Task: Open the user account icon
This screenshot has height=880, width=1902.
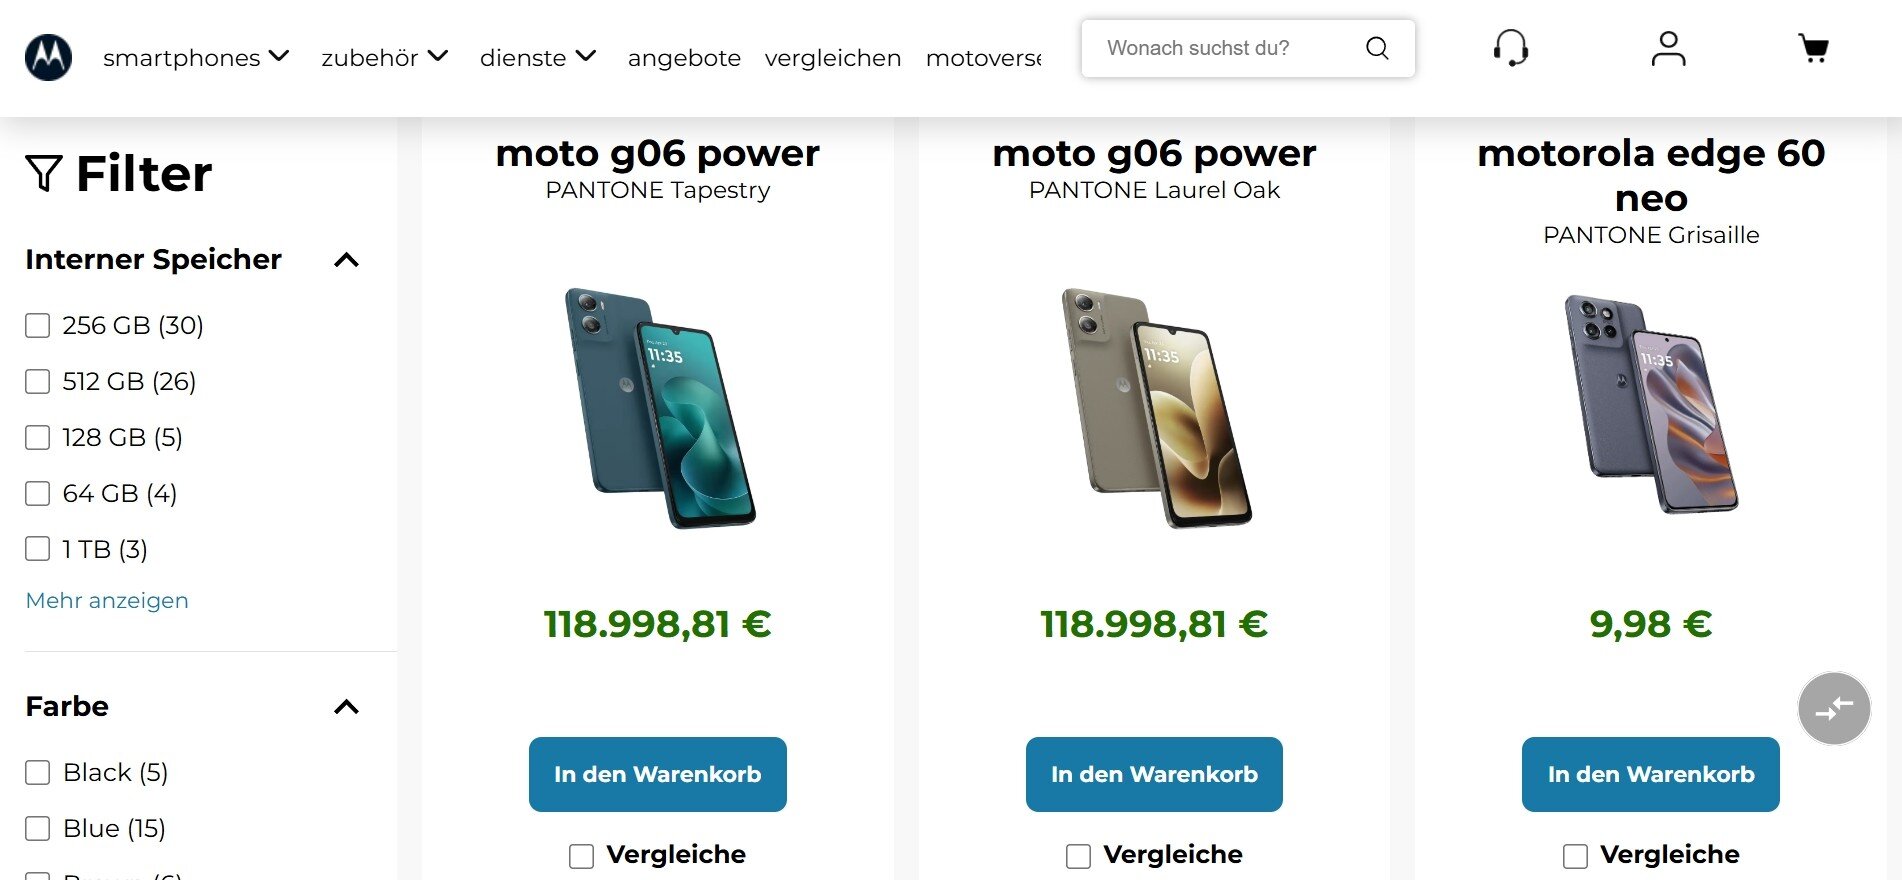Action: (x=1668, y=48)
